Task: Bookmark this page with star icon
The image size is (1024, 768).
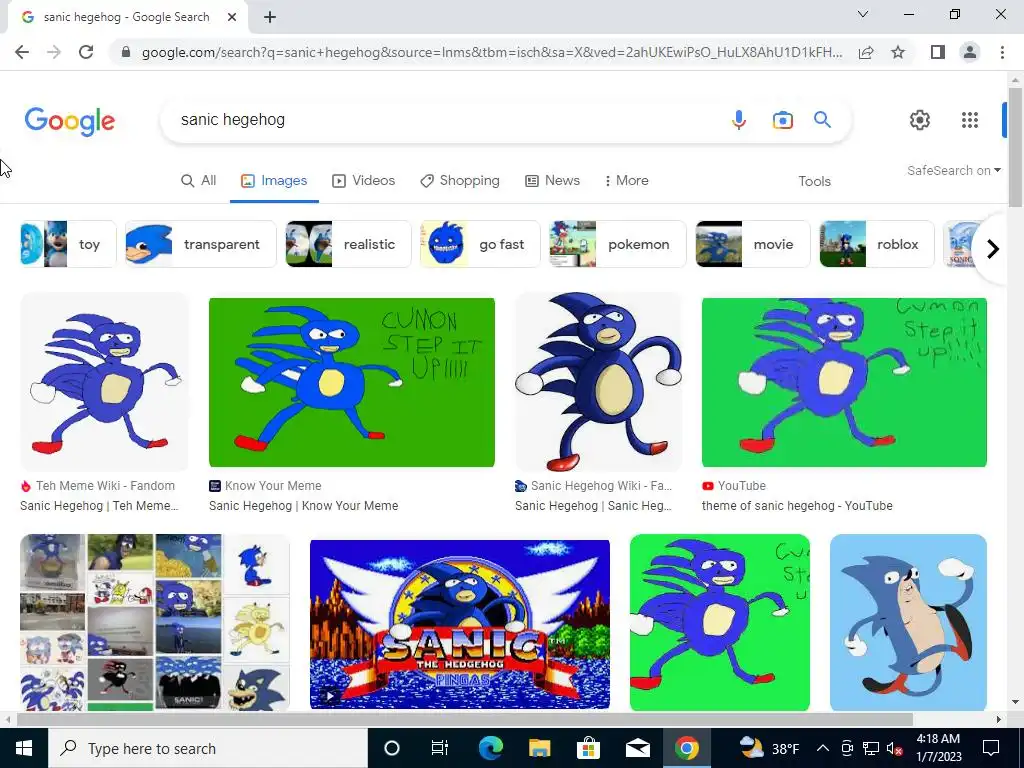Action: click(898, 52)
